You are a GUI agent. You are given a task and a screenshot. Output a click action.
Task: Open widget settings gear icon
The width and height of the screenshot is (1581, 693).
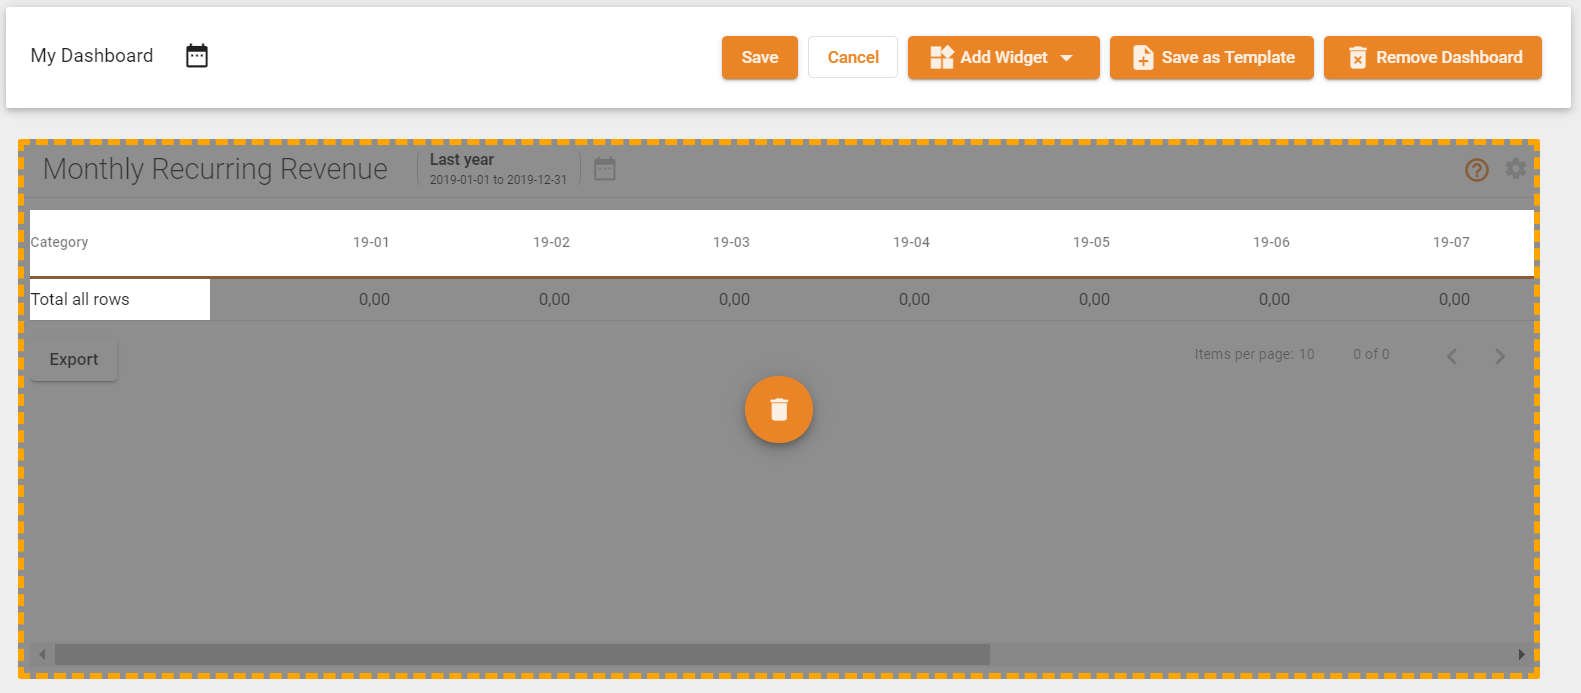(x=1516, y=169)
